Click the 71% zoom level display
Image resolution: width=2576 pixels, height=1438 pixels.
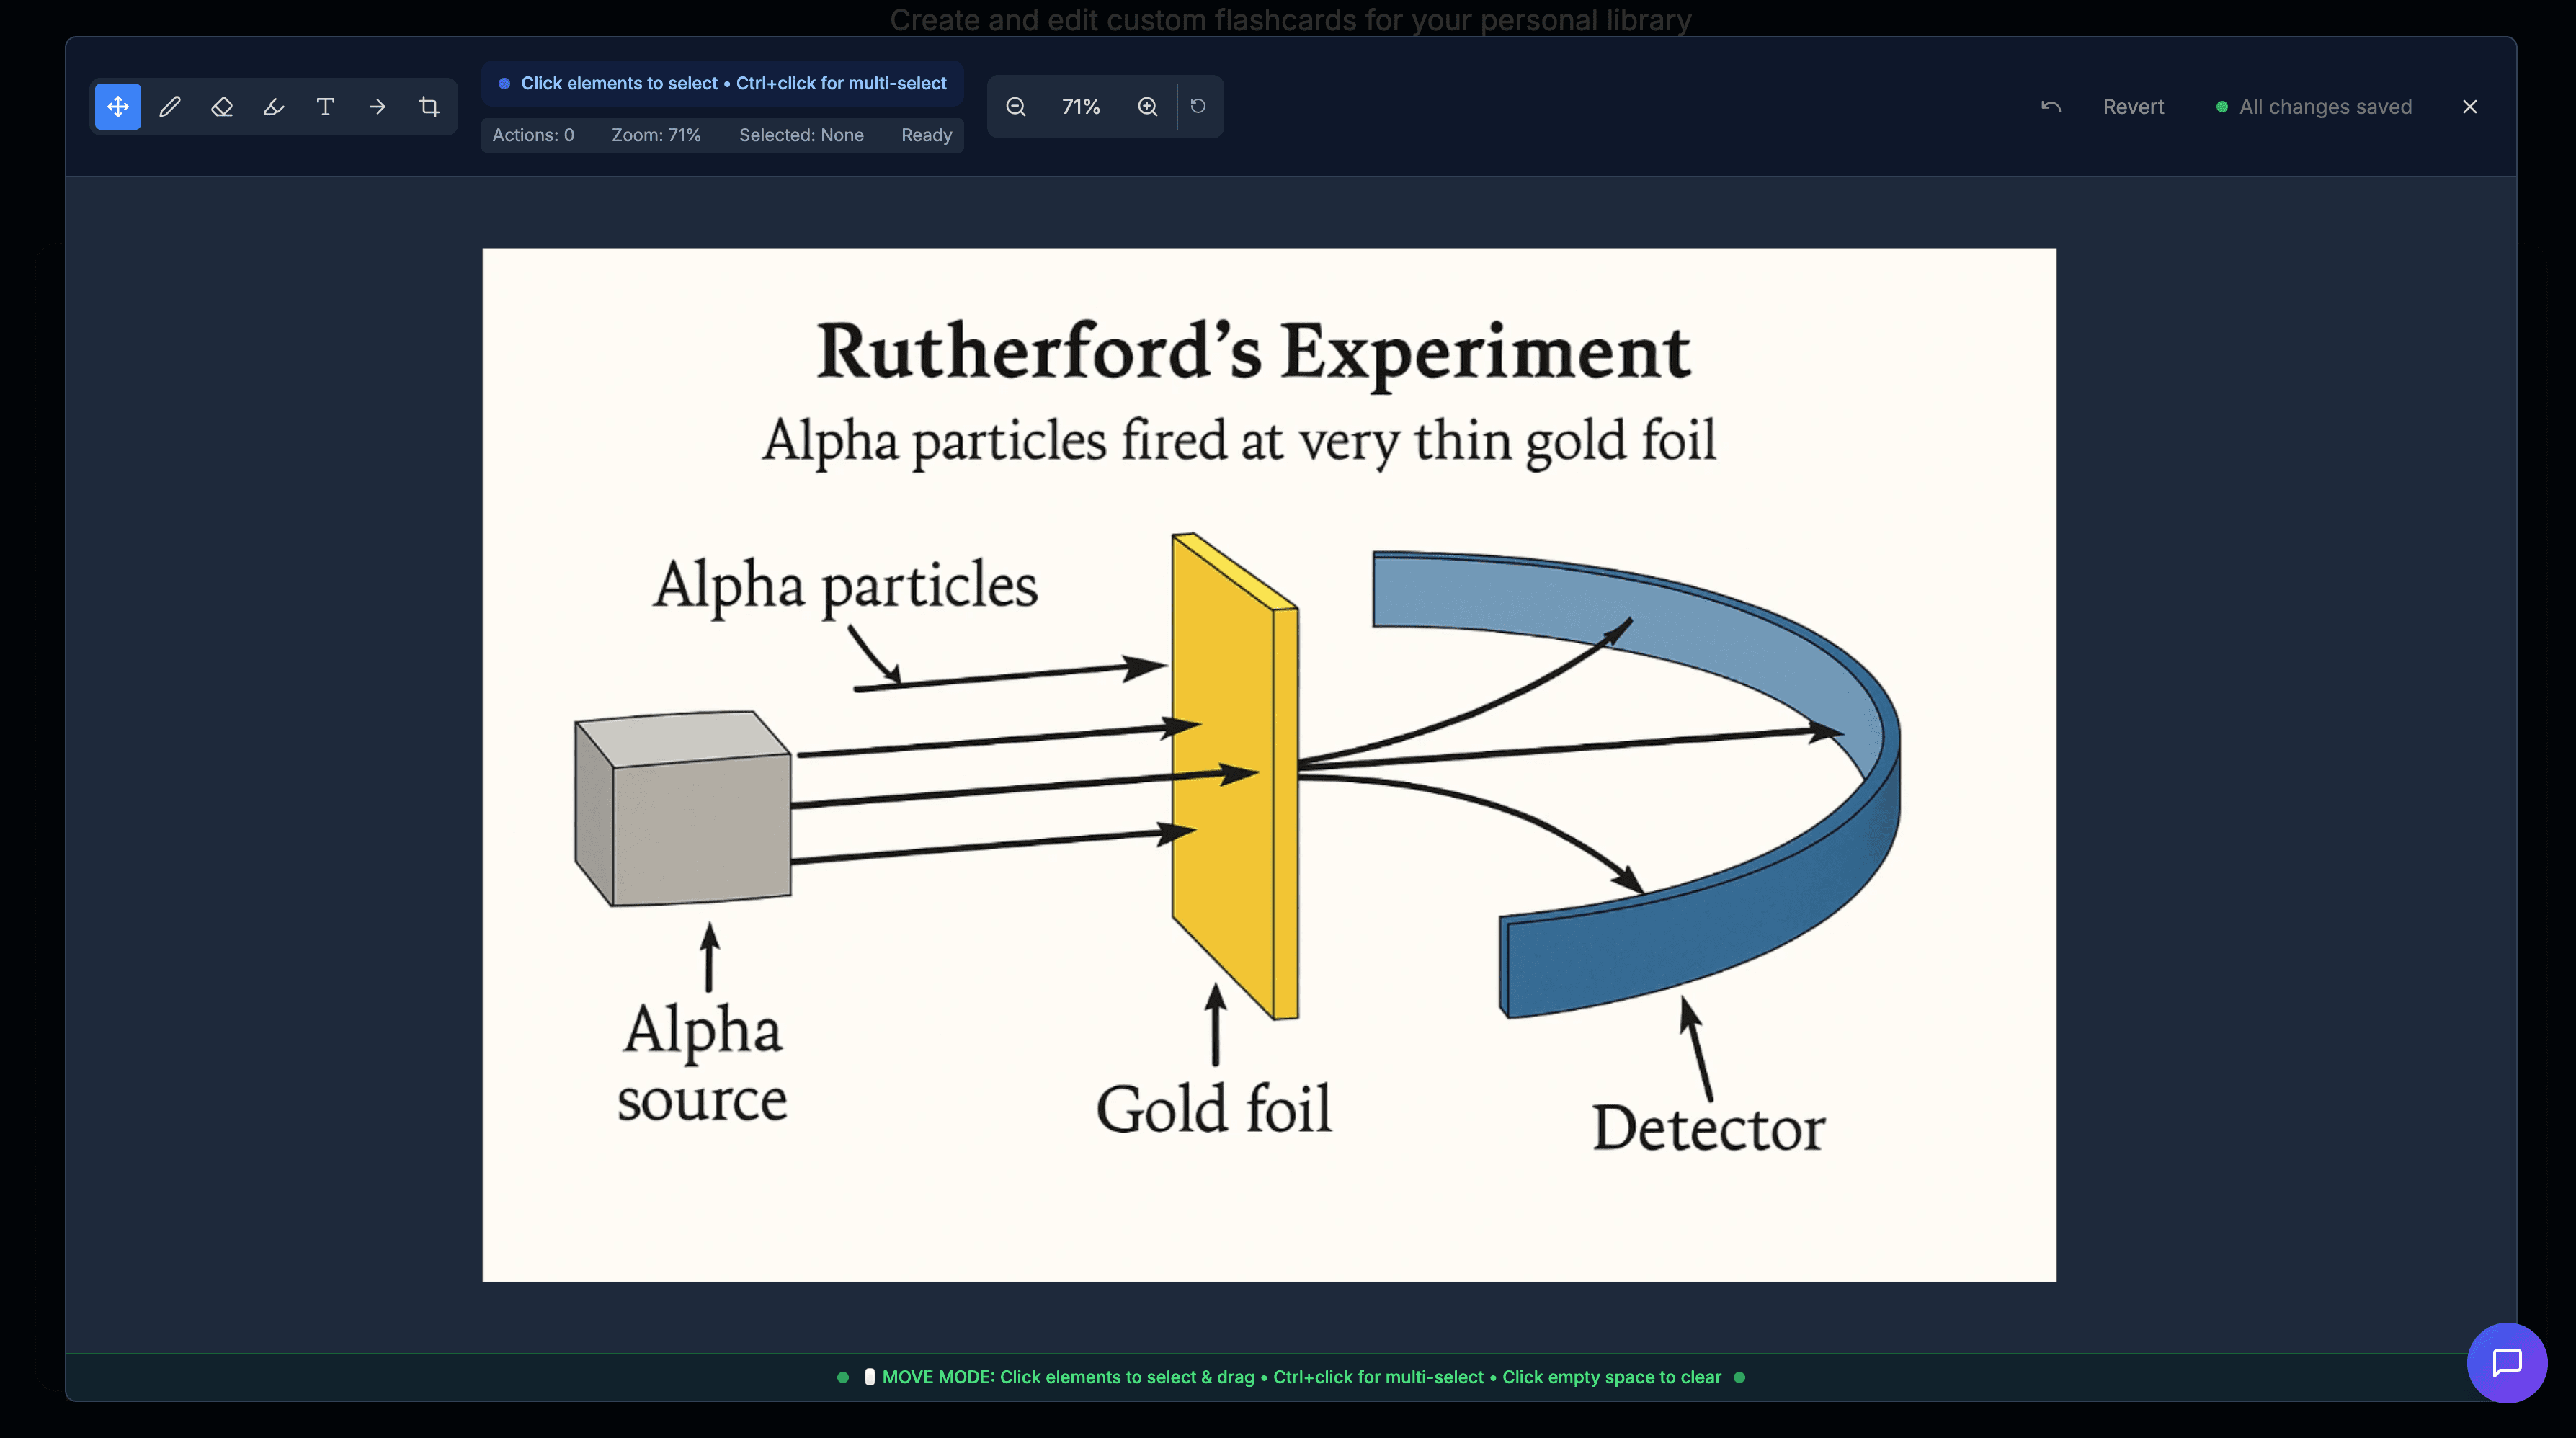point(1081,106)
